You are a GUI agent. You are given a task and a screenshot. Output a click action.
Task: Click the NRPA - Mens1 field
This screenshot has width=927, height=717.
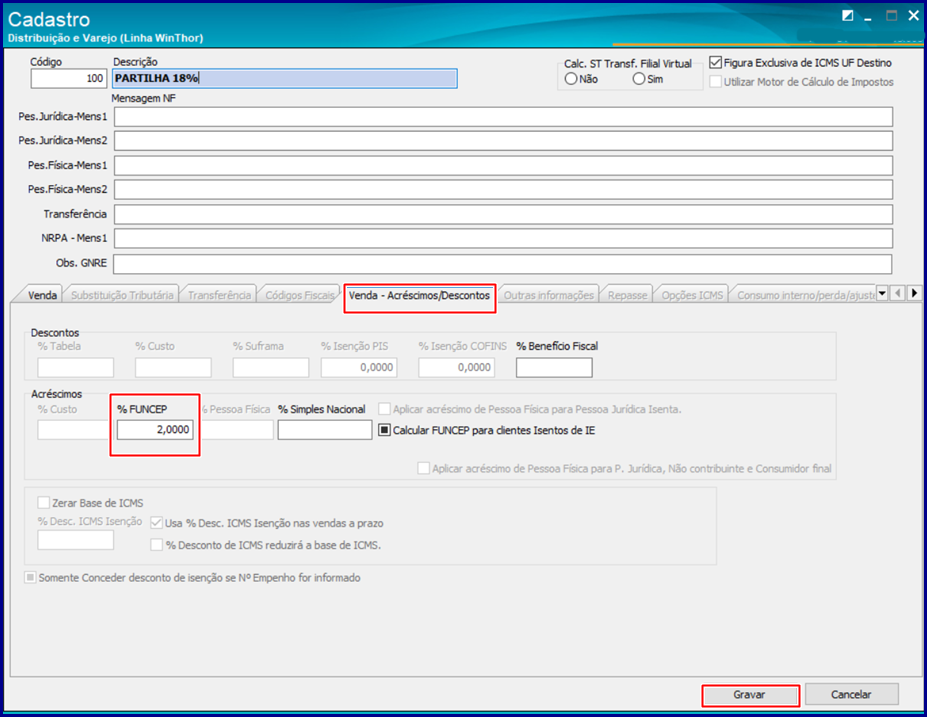503,238
